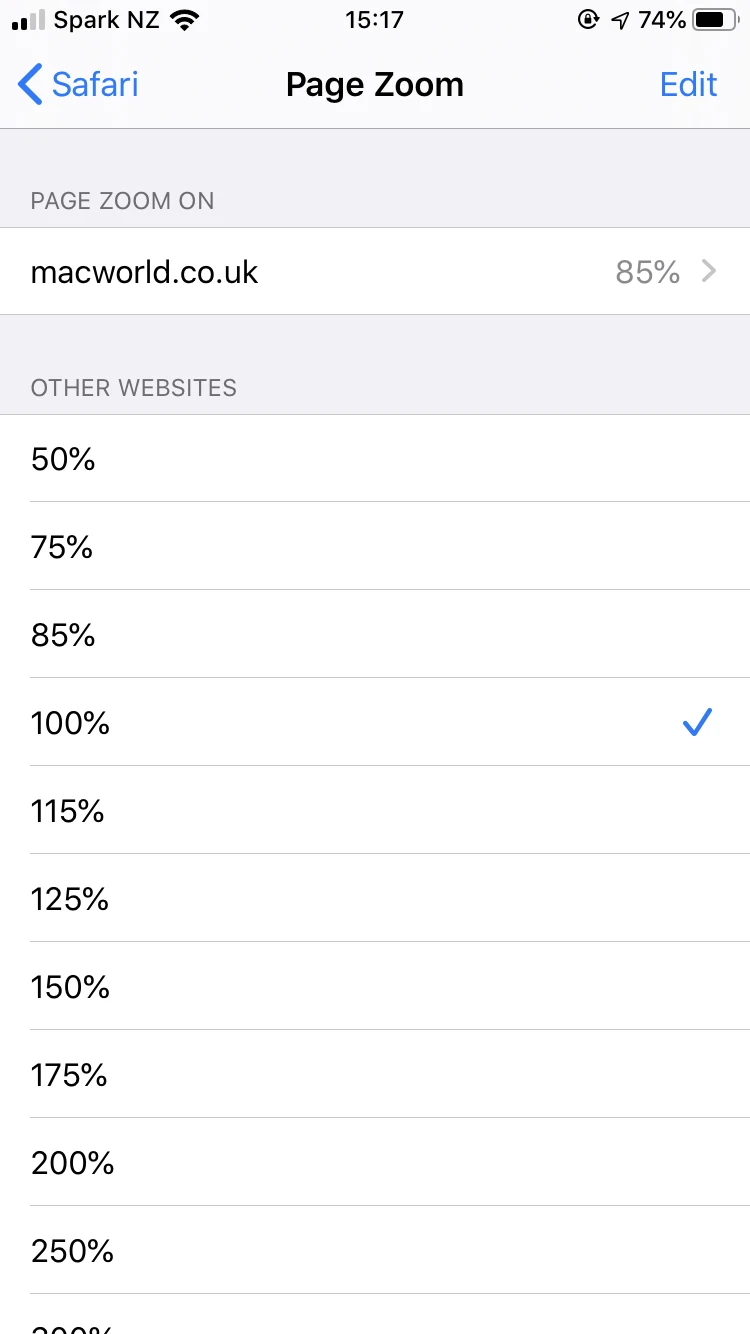The width and height of the screenshot is (750, 1334).
Task: Tap the rotation lock status icon
Action: (x=588, y=20)
